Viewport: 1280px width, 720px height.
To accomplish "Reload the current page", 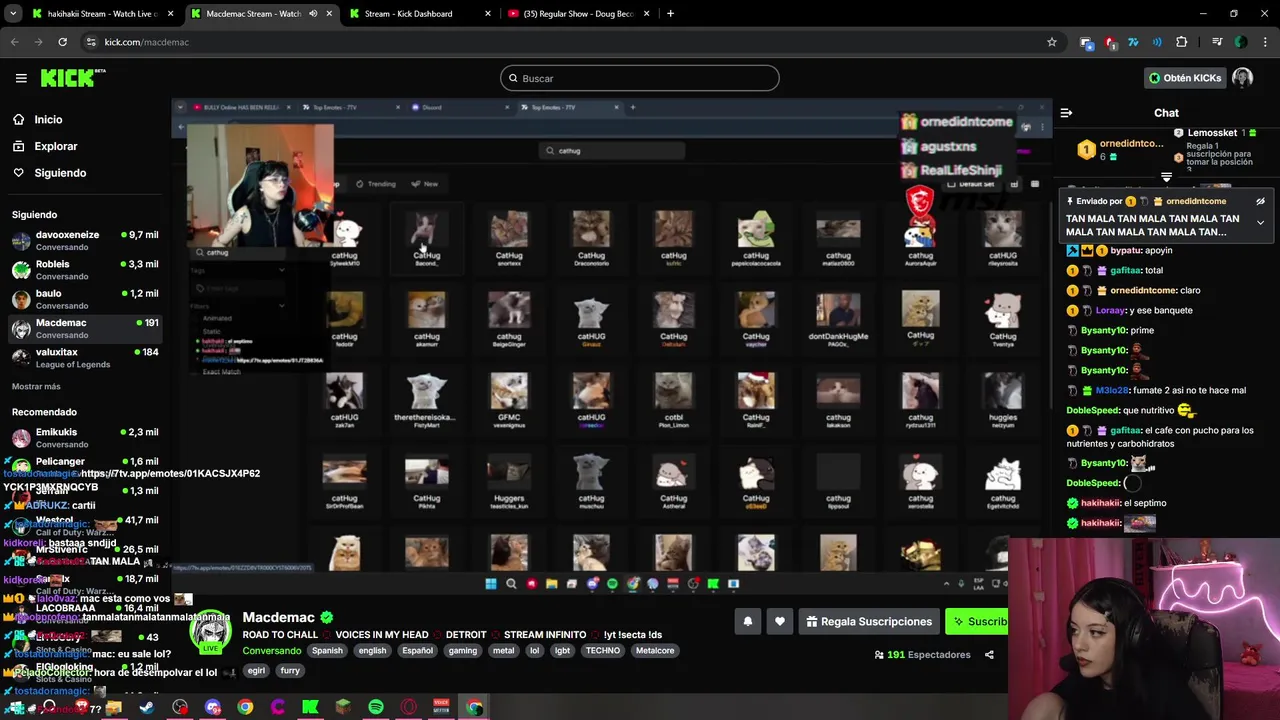I will (62, 42).
